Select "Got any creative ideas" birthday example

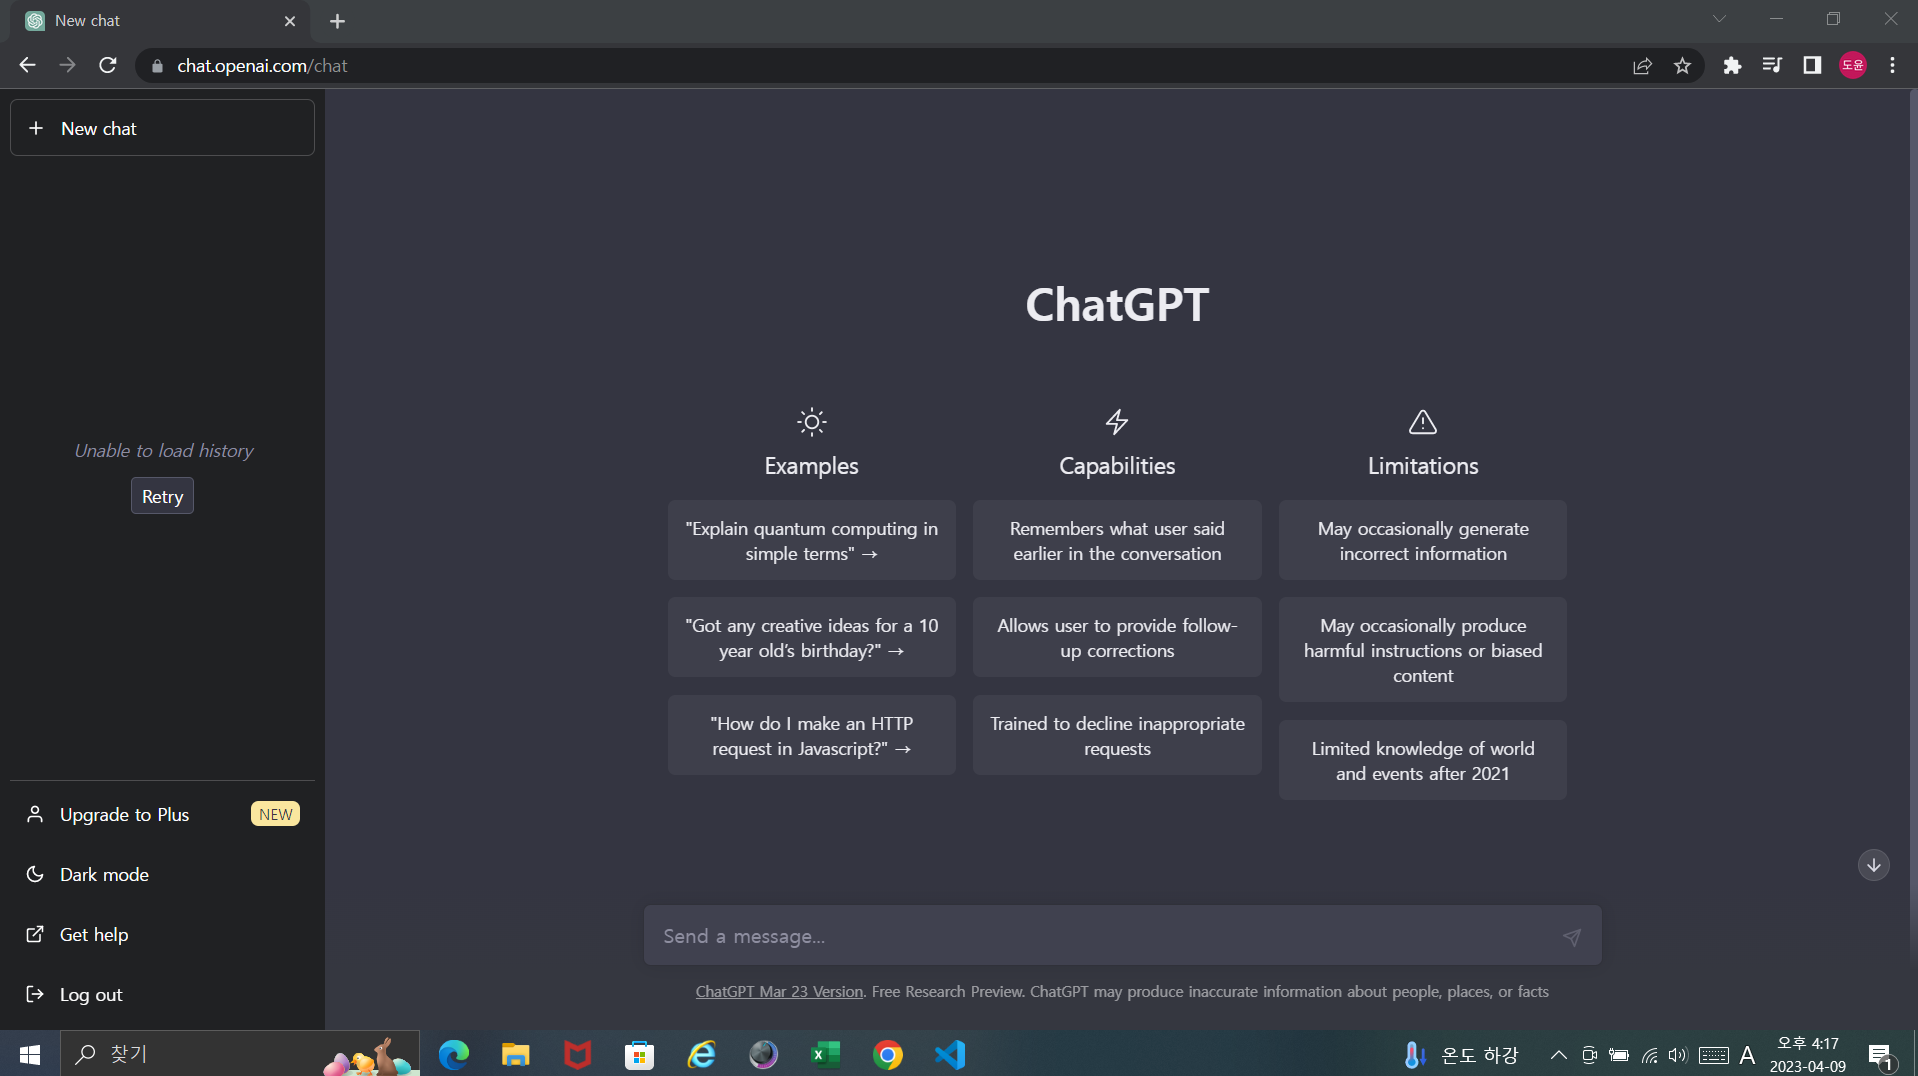[x=811, y=638]
